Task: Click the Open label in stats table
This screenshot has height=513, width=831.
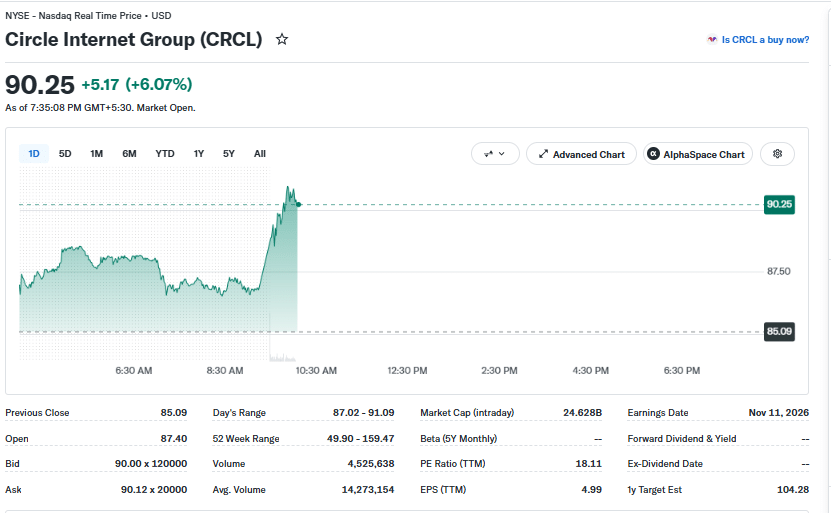Action: tap(17, 438)
